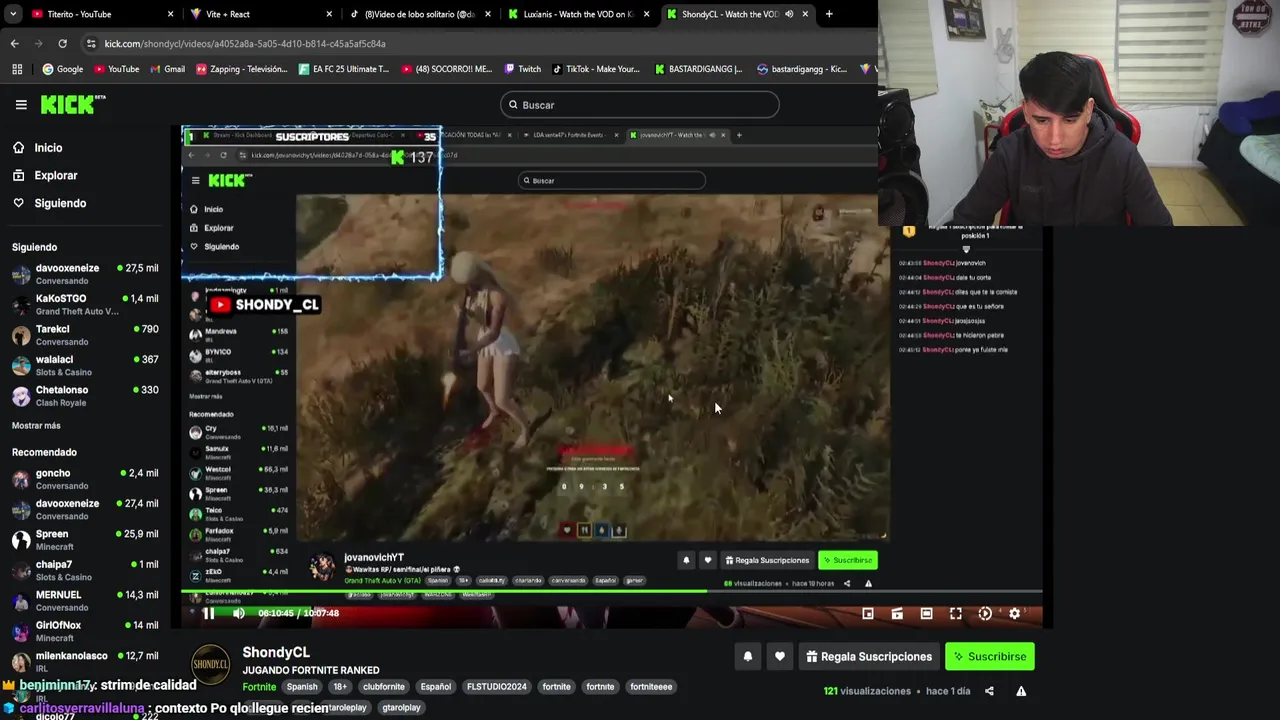The height and width of the screenshot is (720, 1280).
Task: Select the gtarolplay tag
Action: (401, 708)
